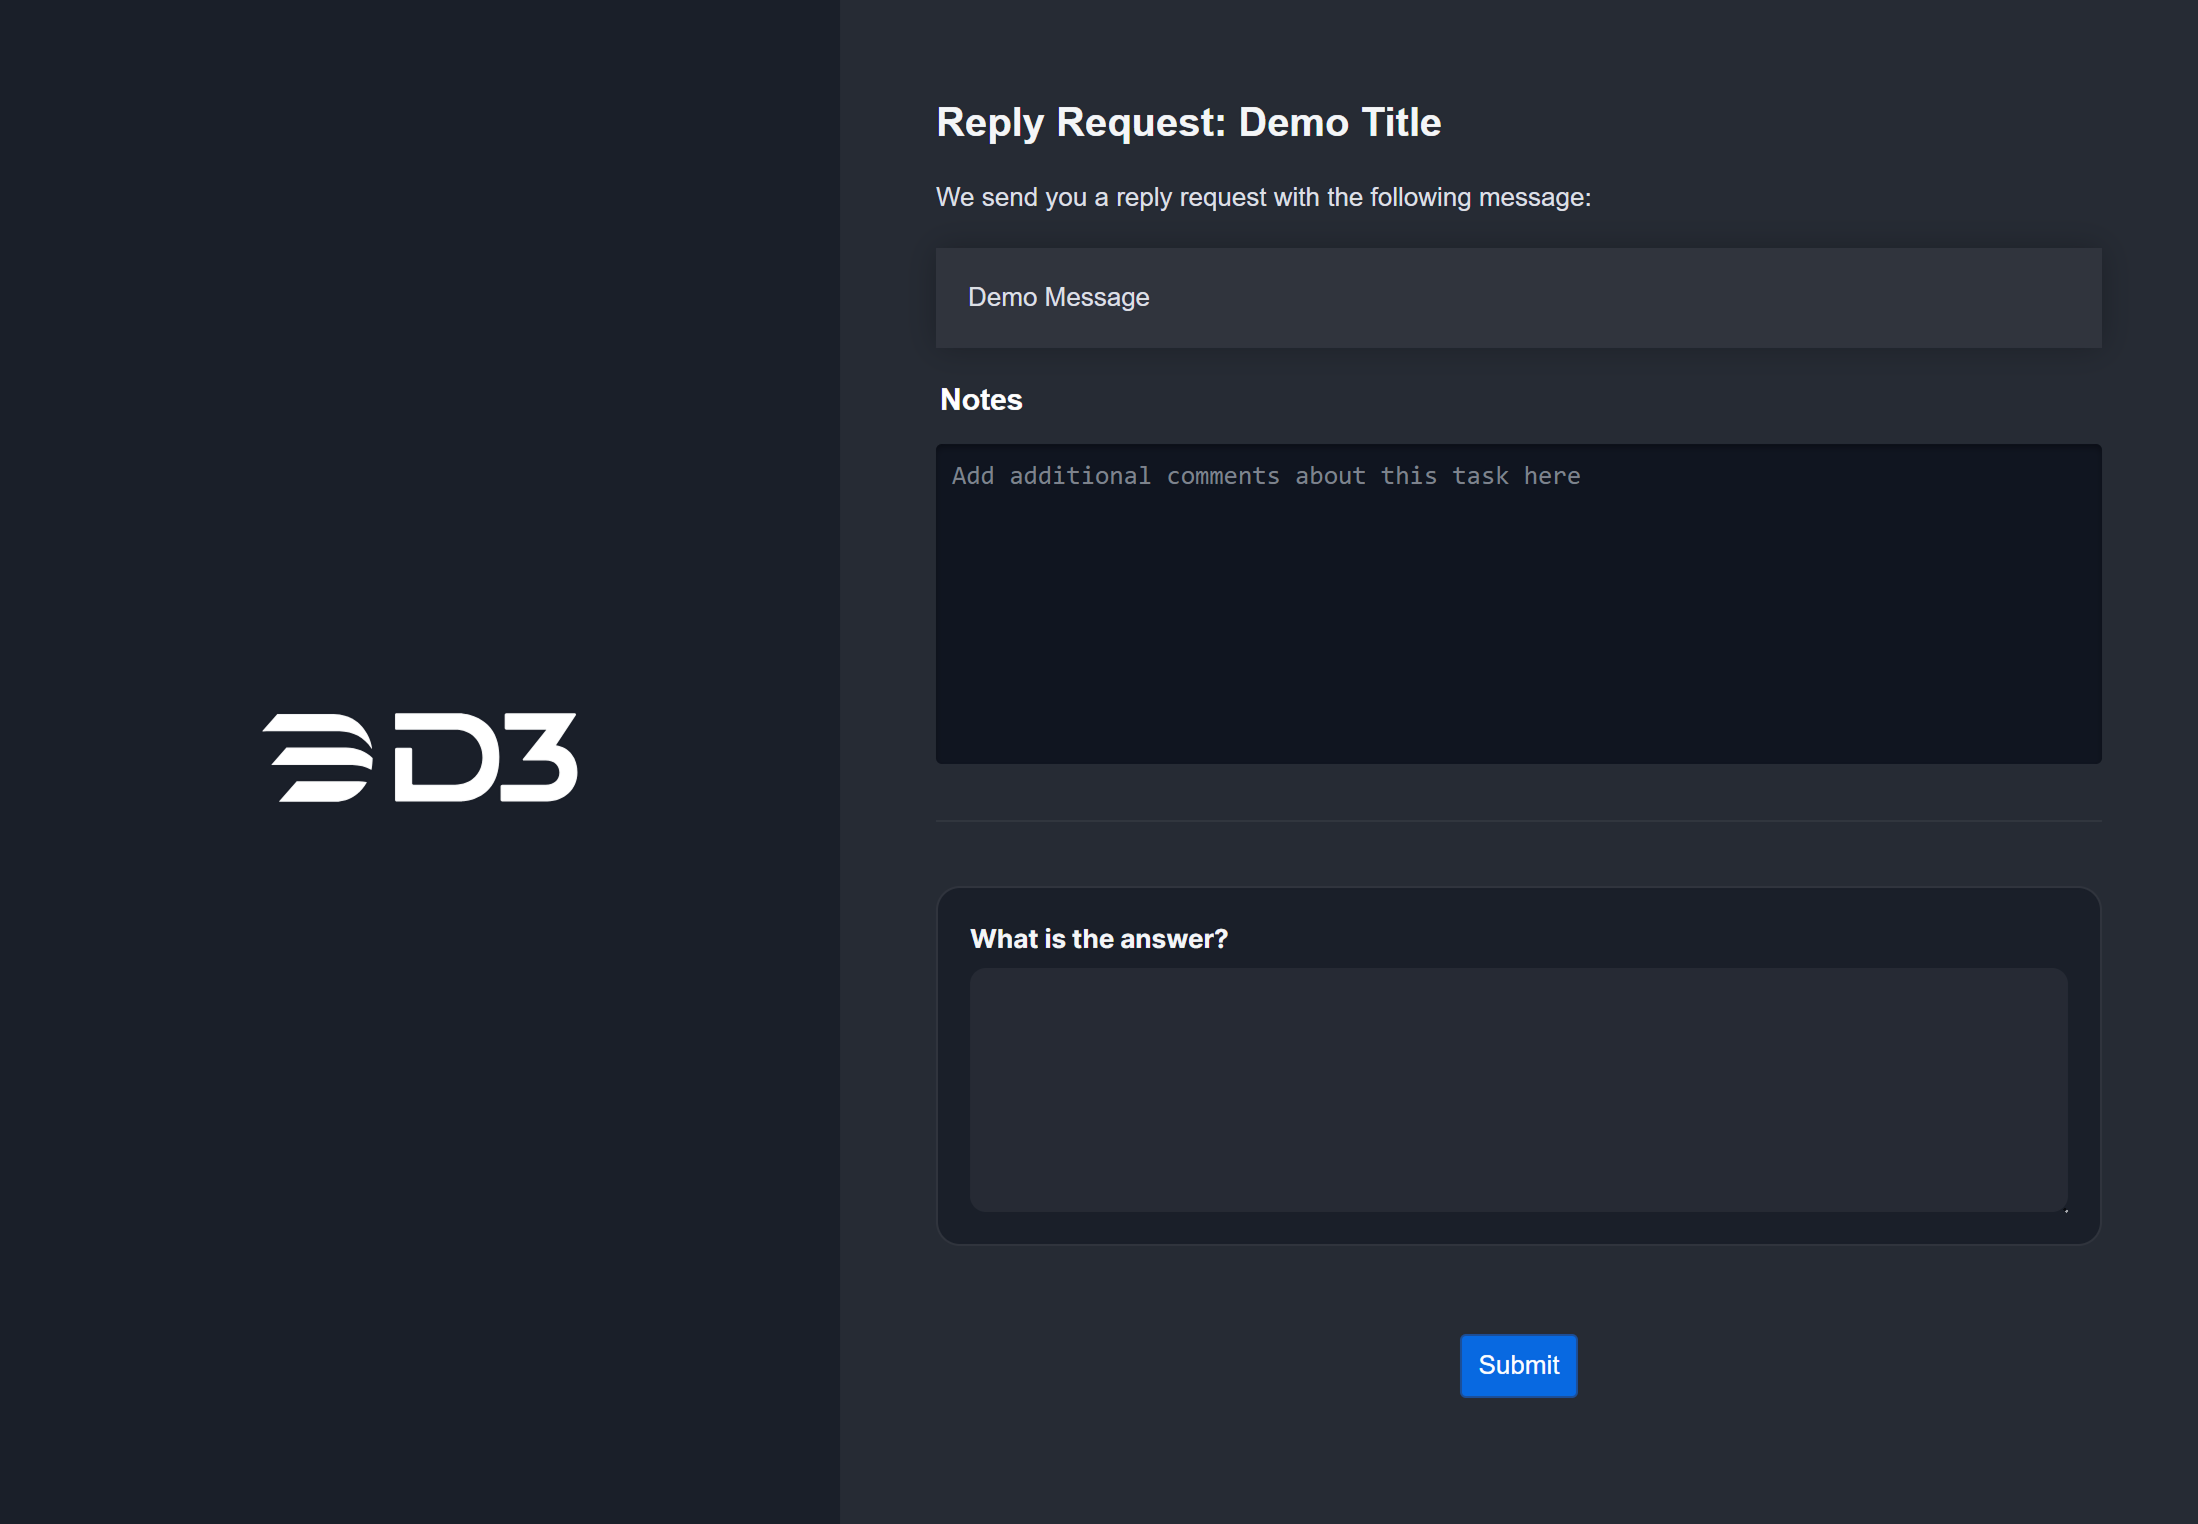Click the Notes section label
The height and width of the screenshot is (1524, 2198).
point(979,399)
